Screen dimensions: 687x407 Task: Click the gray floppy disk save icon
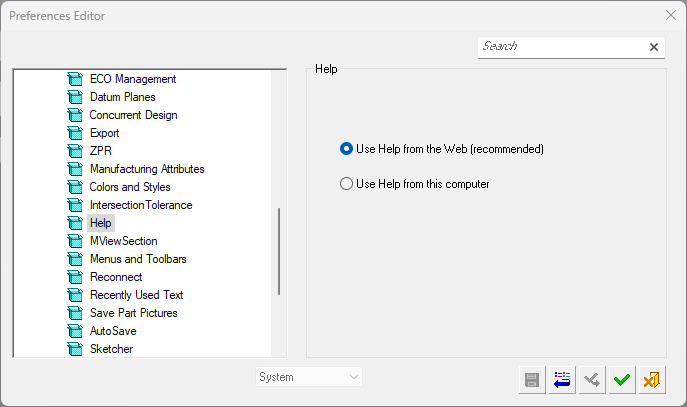532,379
